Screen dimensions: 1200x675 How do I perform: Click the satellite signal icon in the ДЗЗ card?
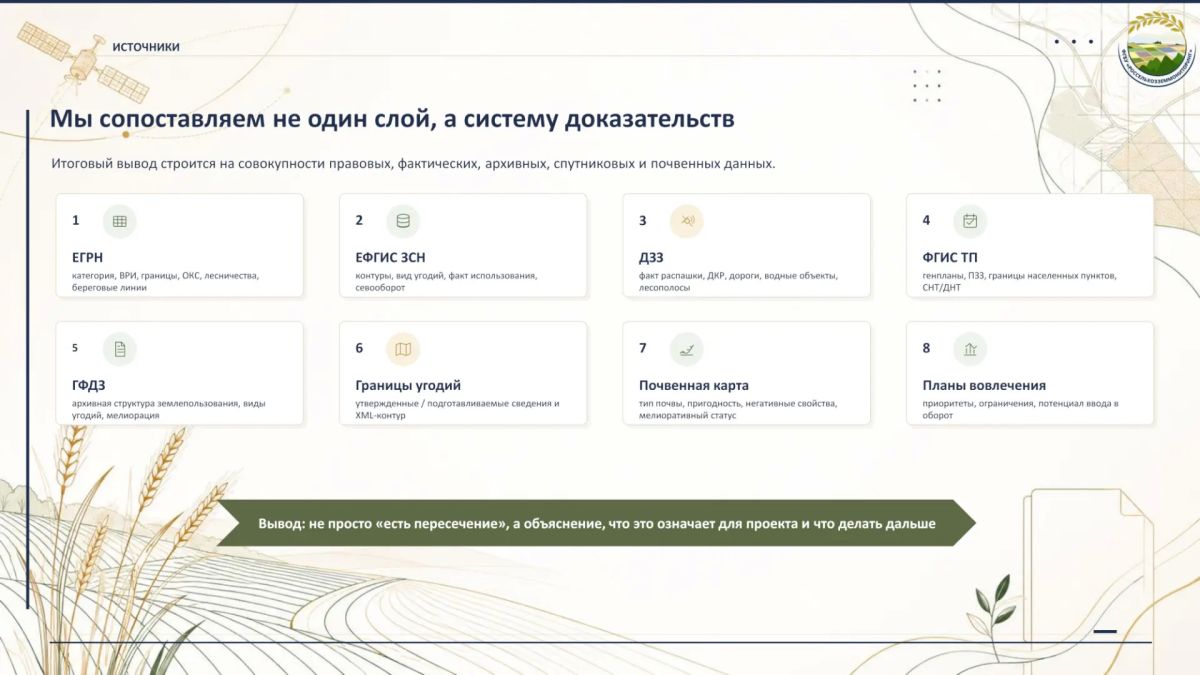tap(687, 221)
